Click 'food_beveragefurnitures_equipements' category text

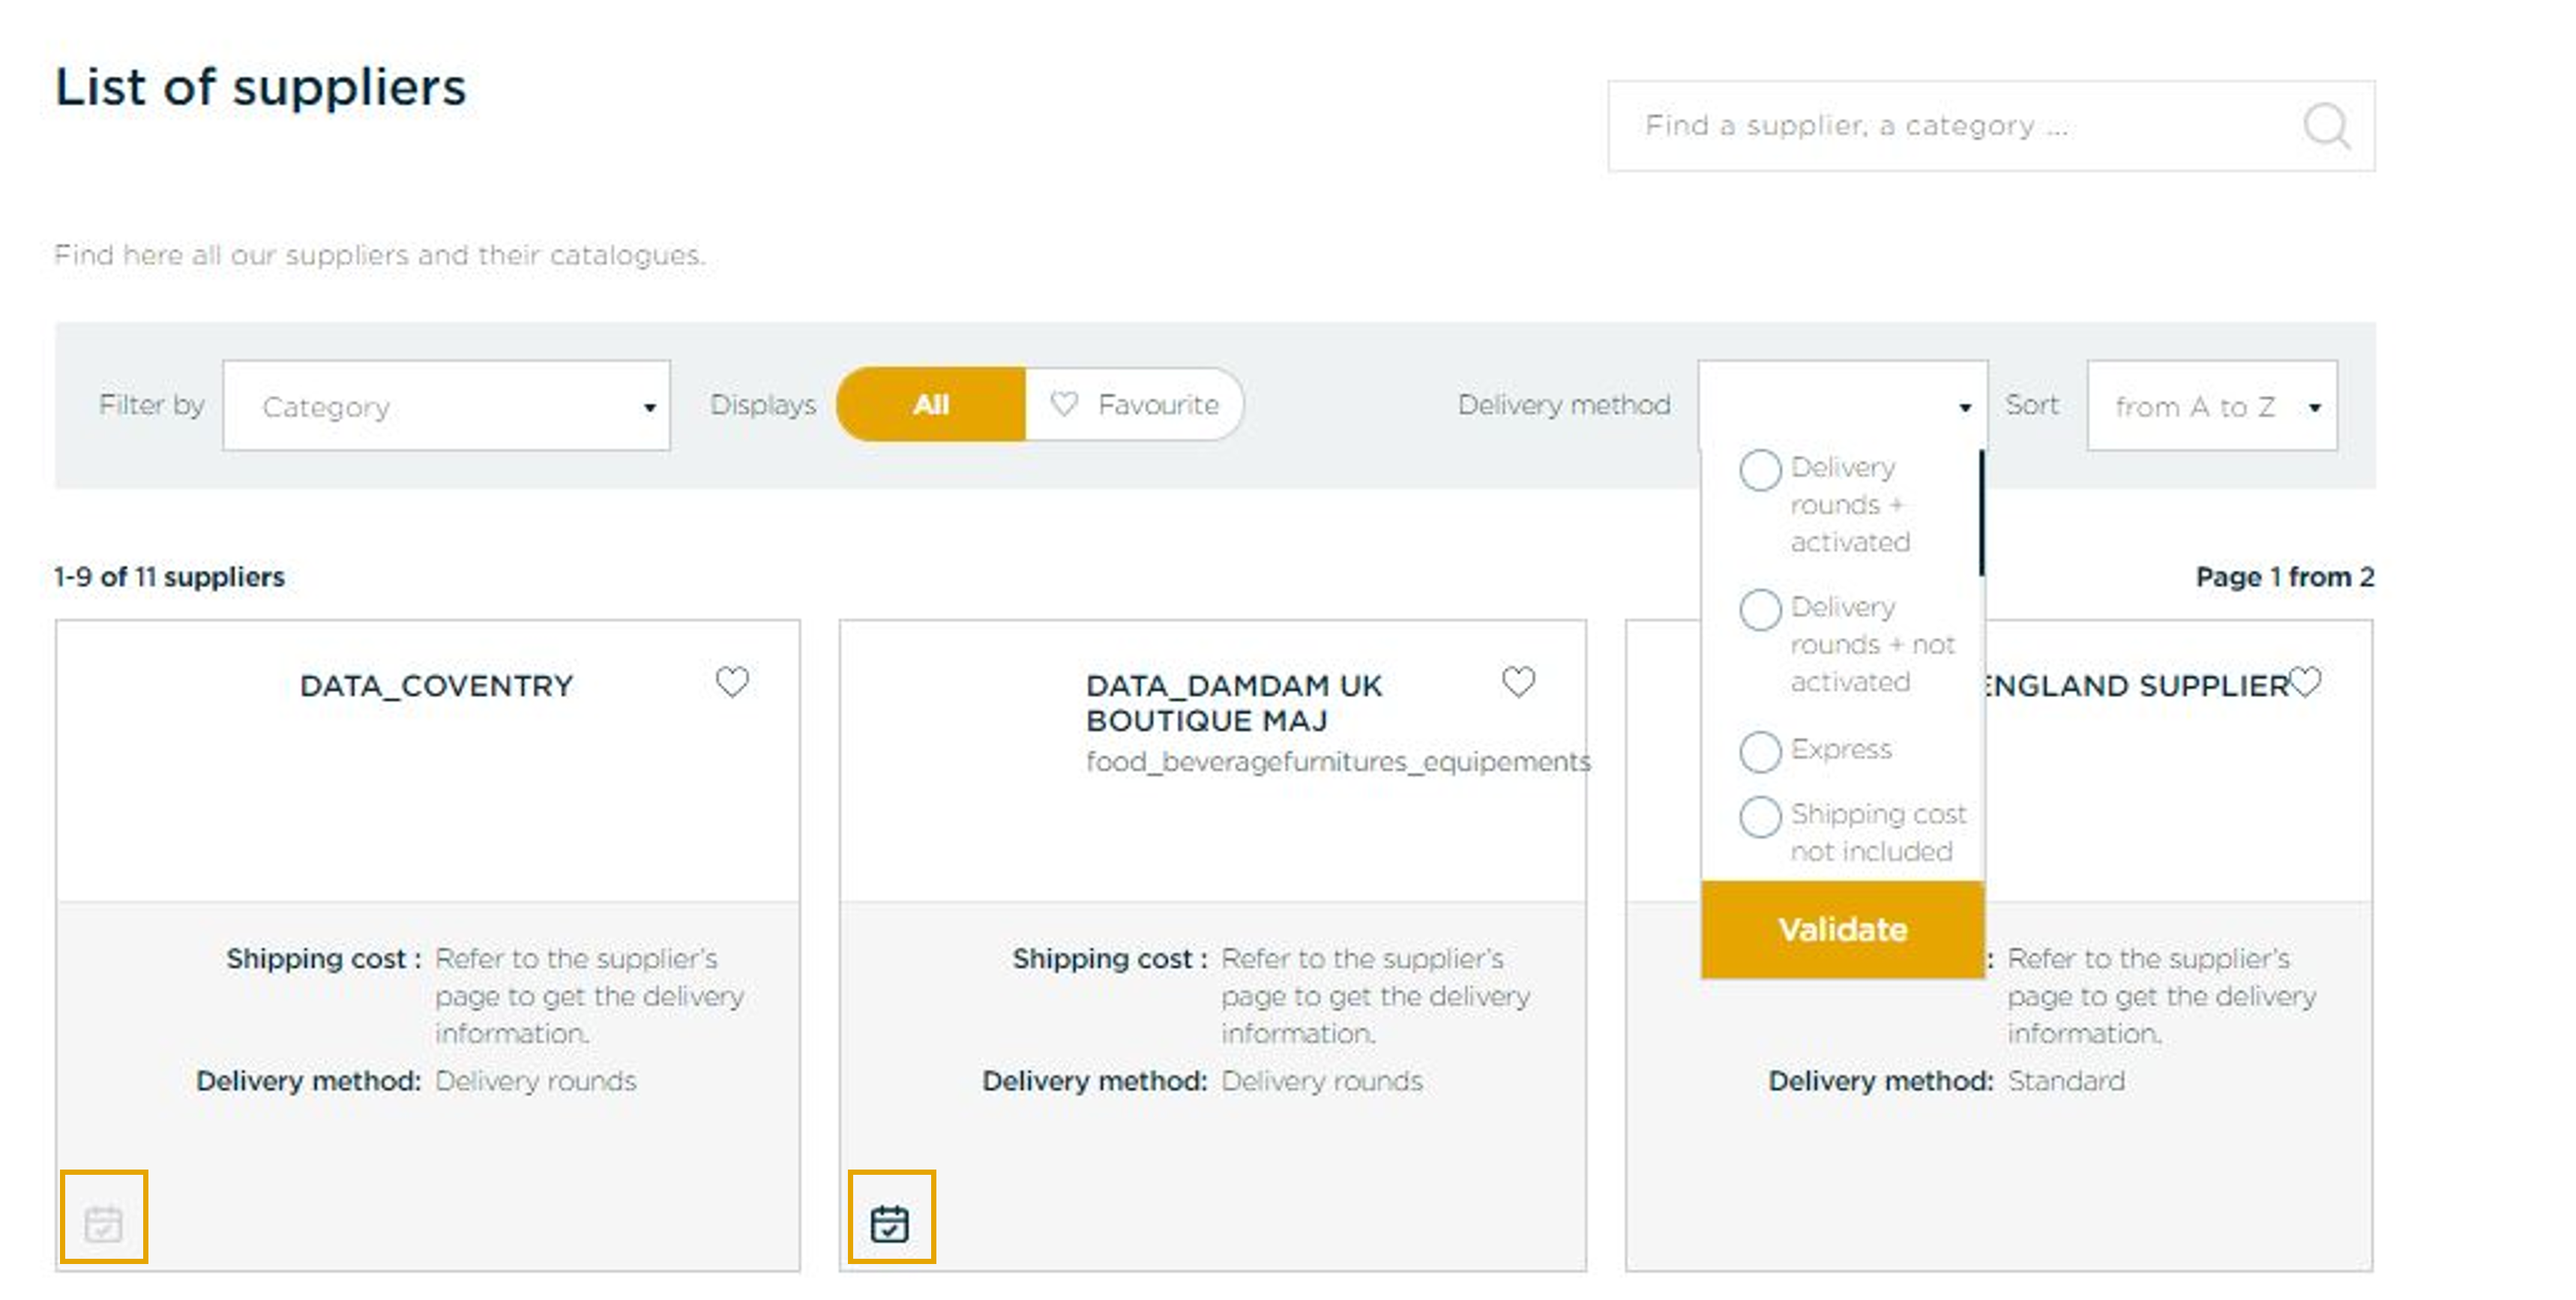1338,762
